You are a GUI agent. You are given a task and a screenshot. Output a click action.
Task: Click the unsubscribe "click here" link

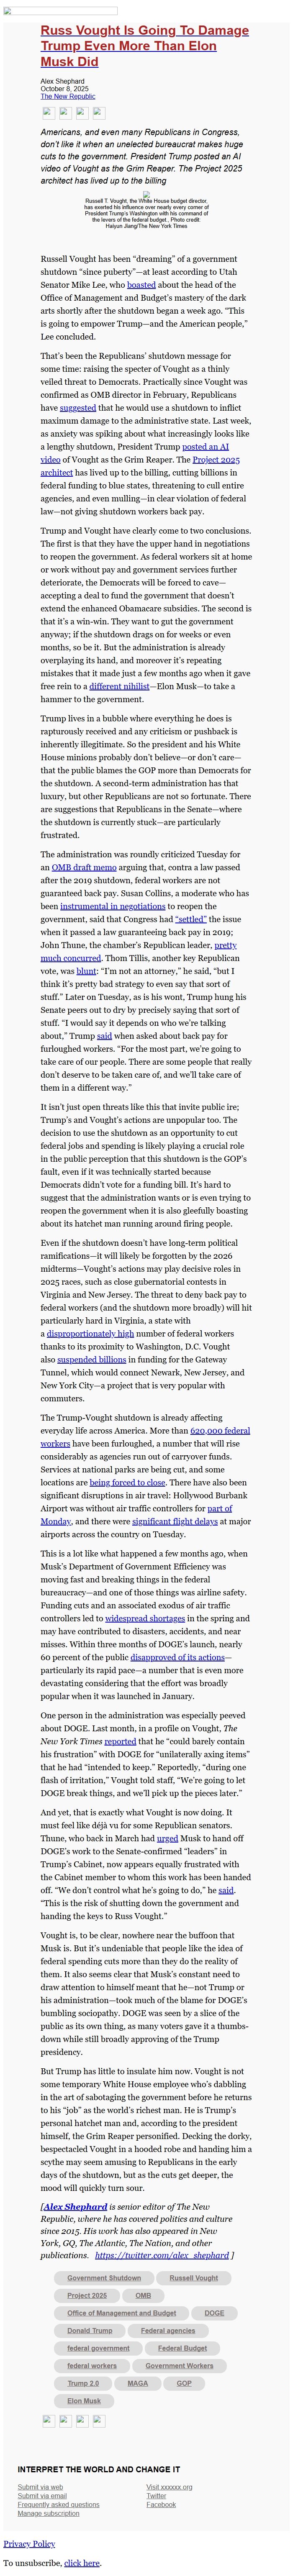(x=82, y=2563)
